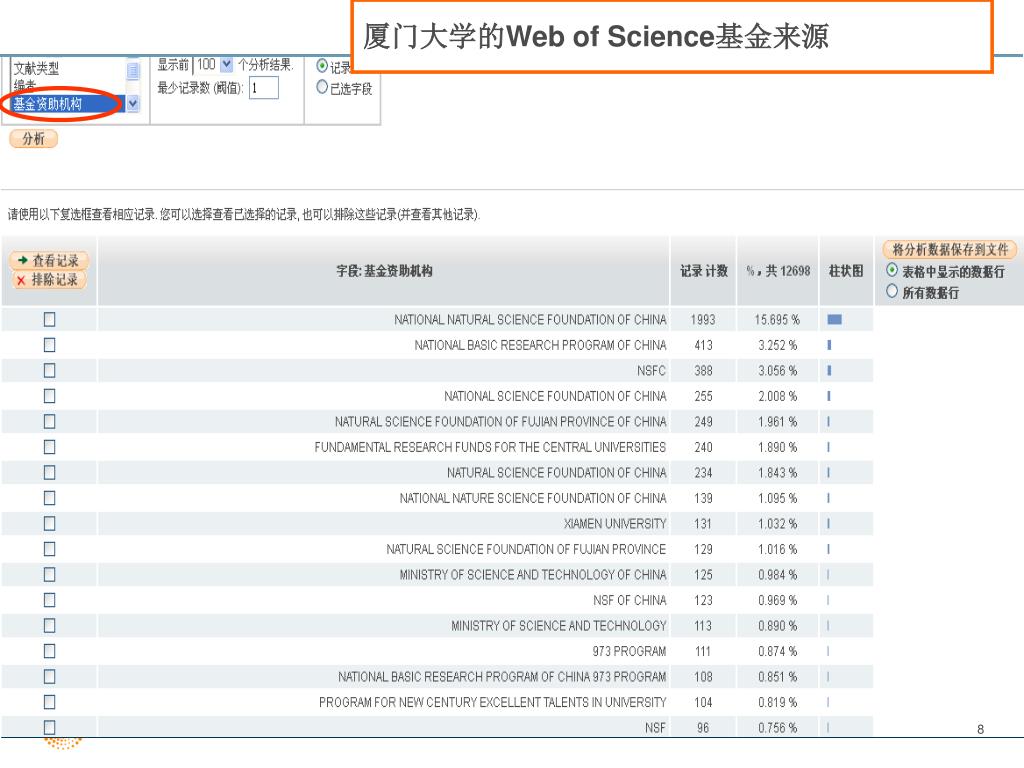The width and height of the screenshot is (1024, 768).
Task: Select 表格中显示的数据行 radio option
Action: click(x=892, y=270)
